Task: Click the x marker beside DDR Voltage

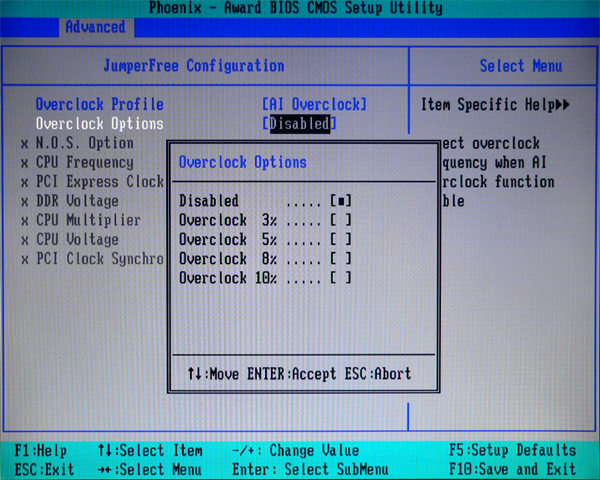Action: click(24, 202)
